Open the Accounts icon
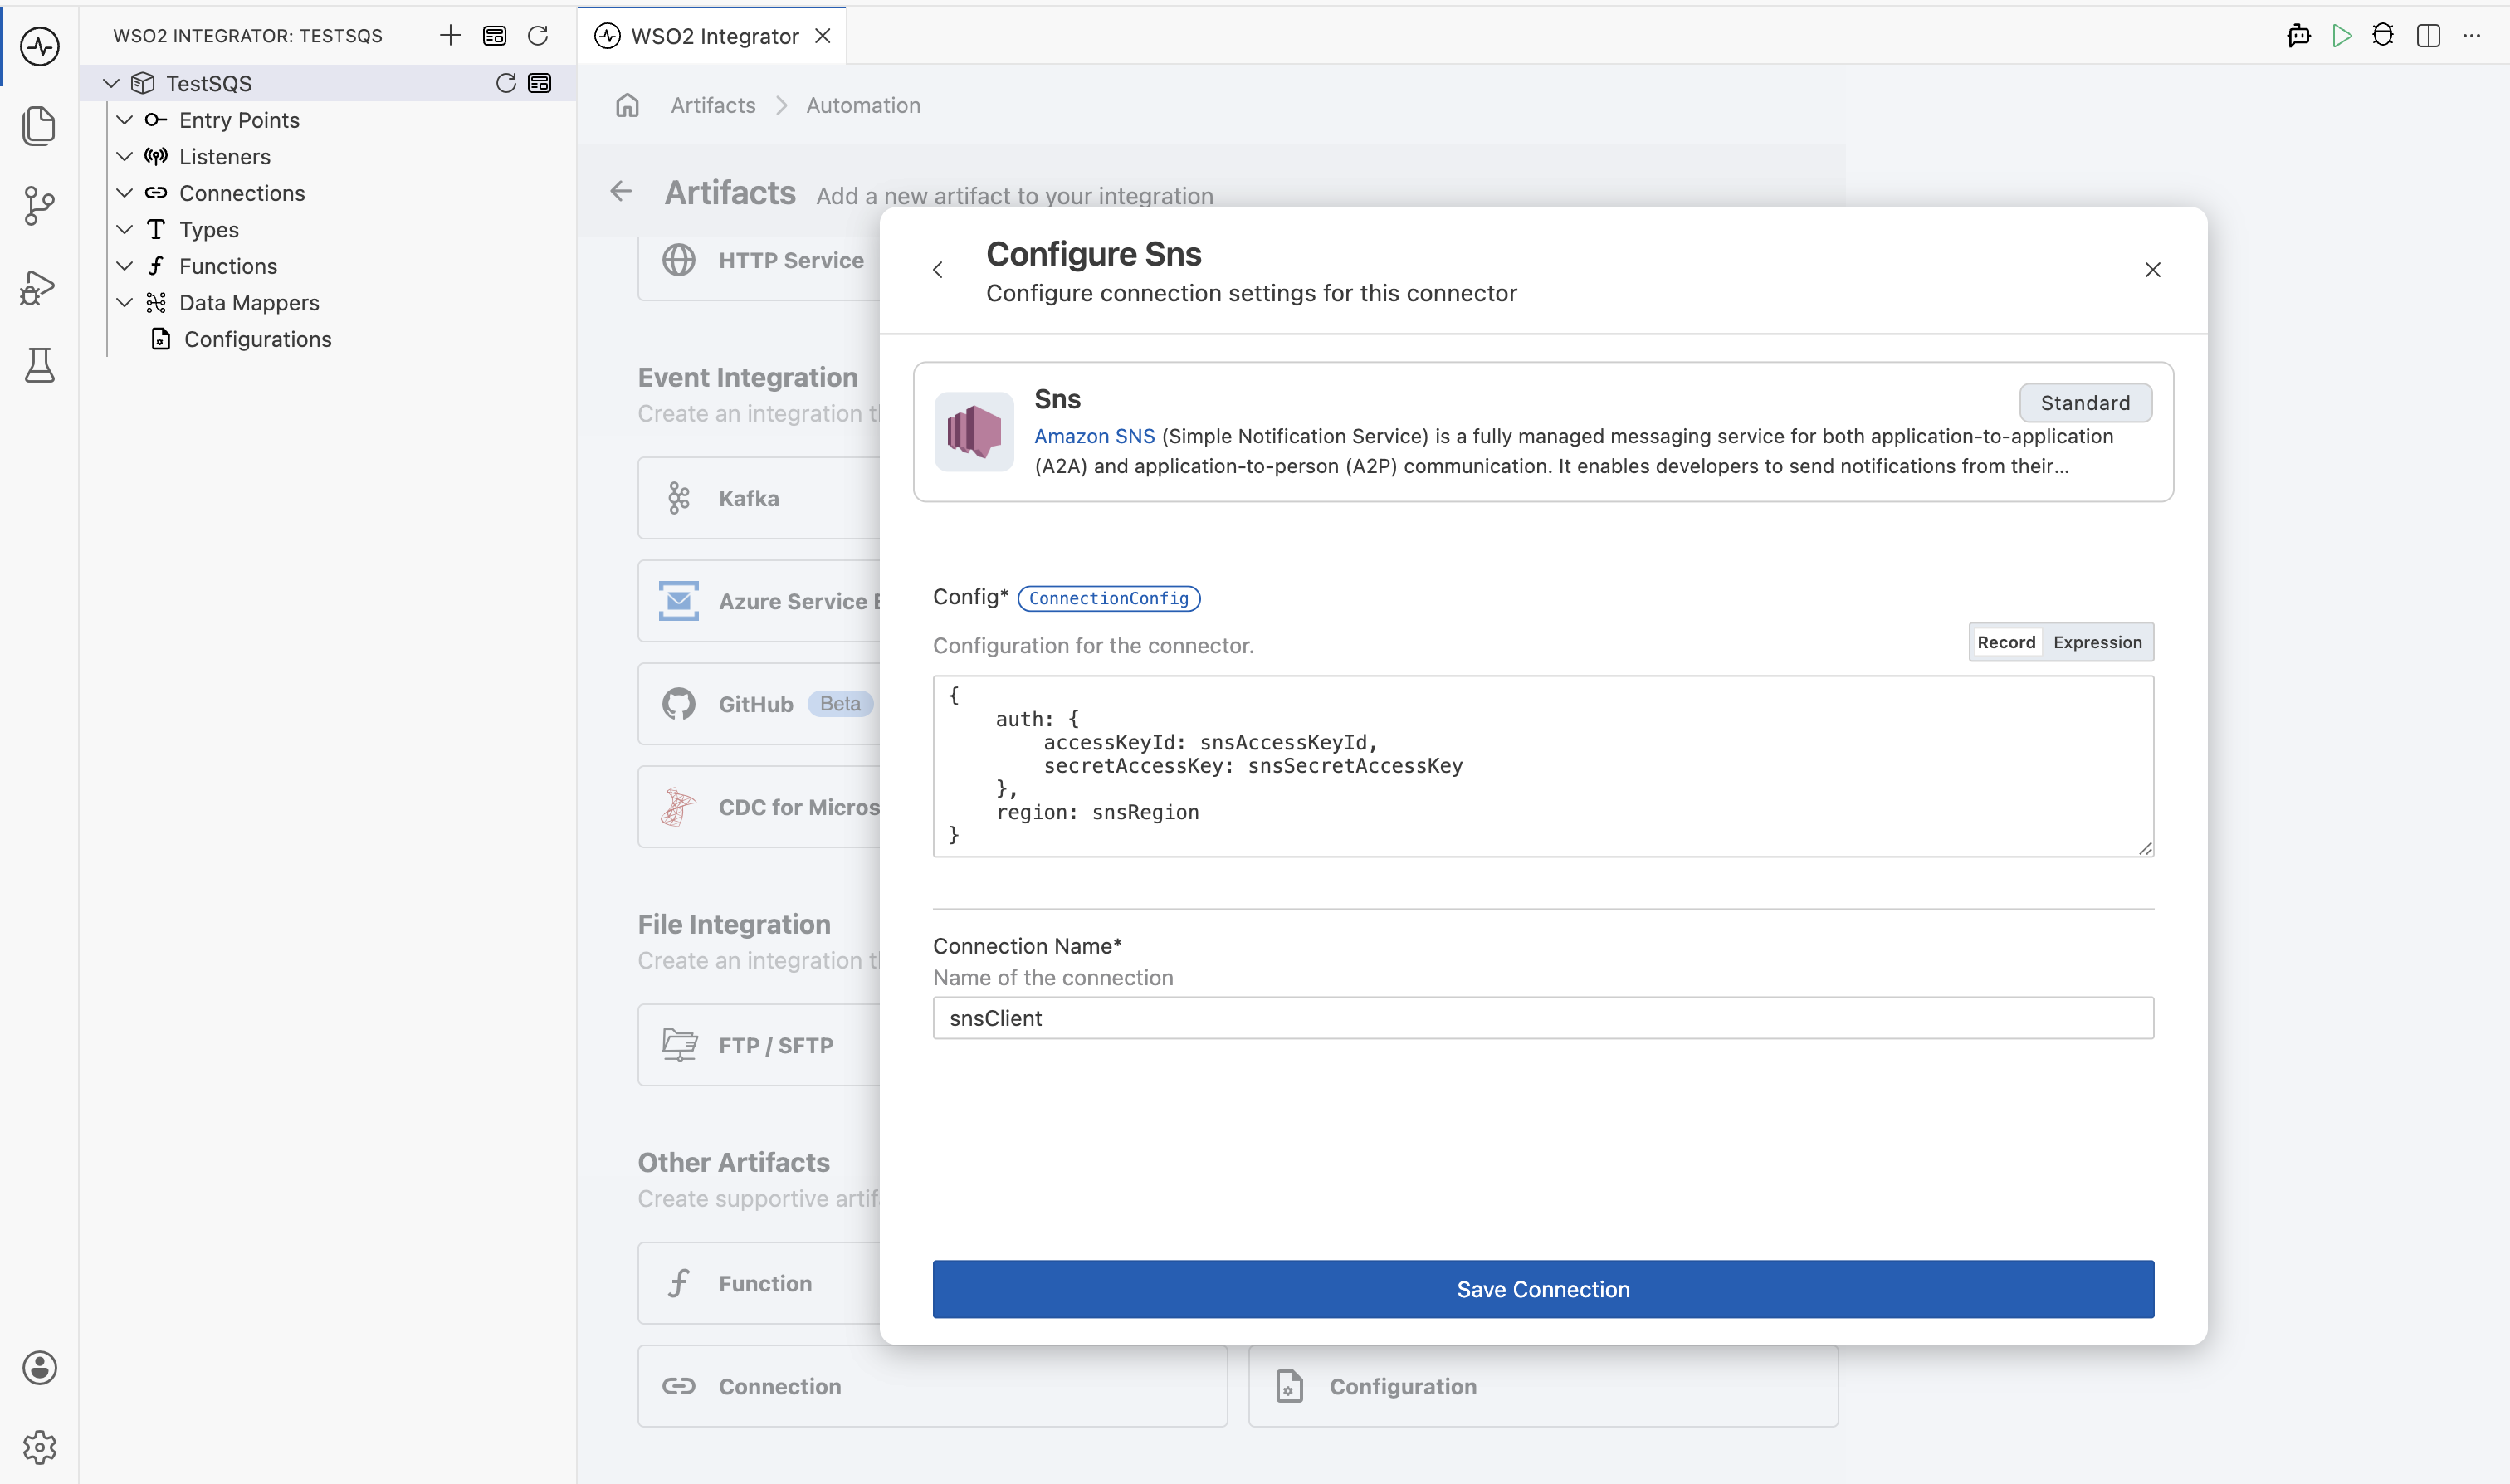 pos(40,1367)
